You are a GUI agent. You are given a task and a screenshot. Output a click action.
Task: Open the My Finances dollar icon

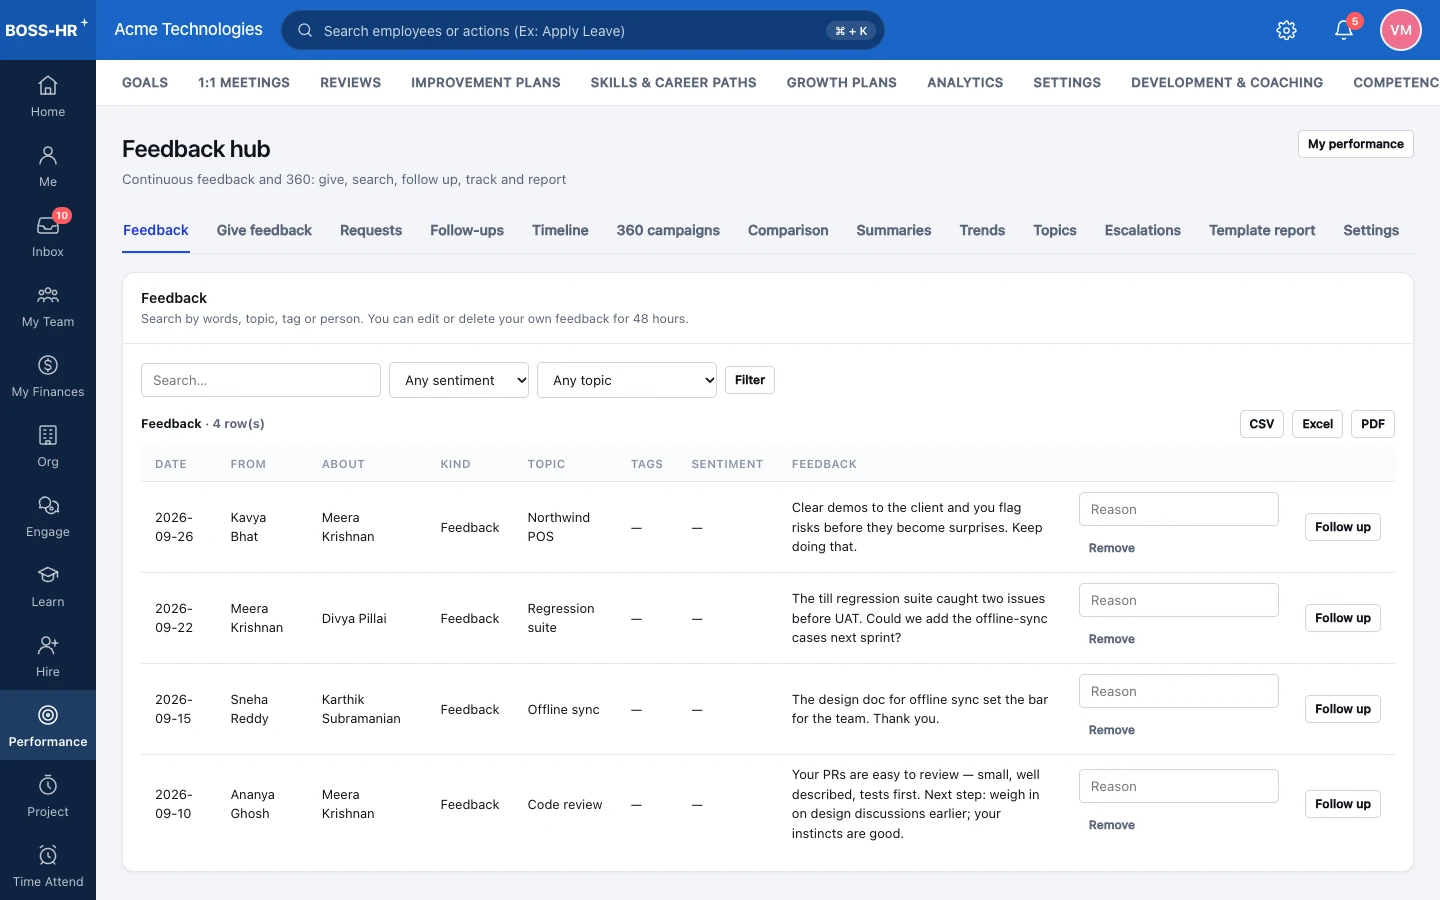coord(48,365)
